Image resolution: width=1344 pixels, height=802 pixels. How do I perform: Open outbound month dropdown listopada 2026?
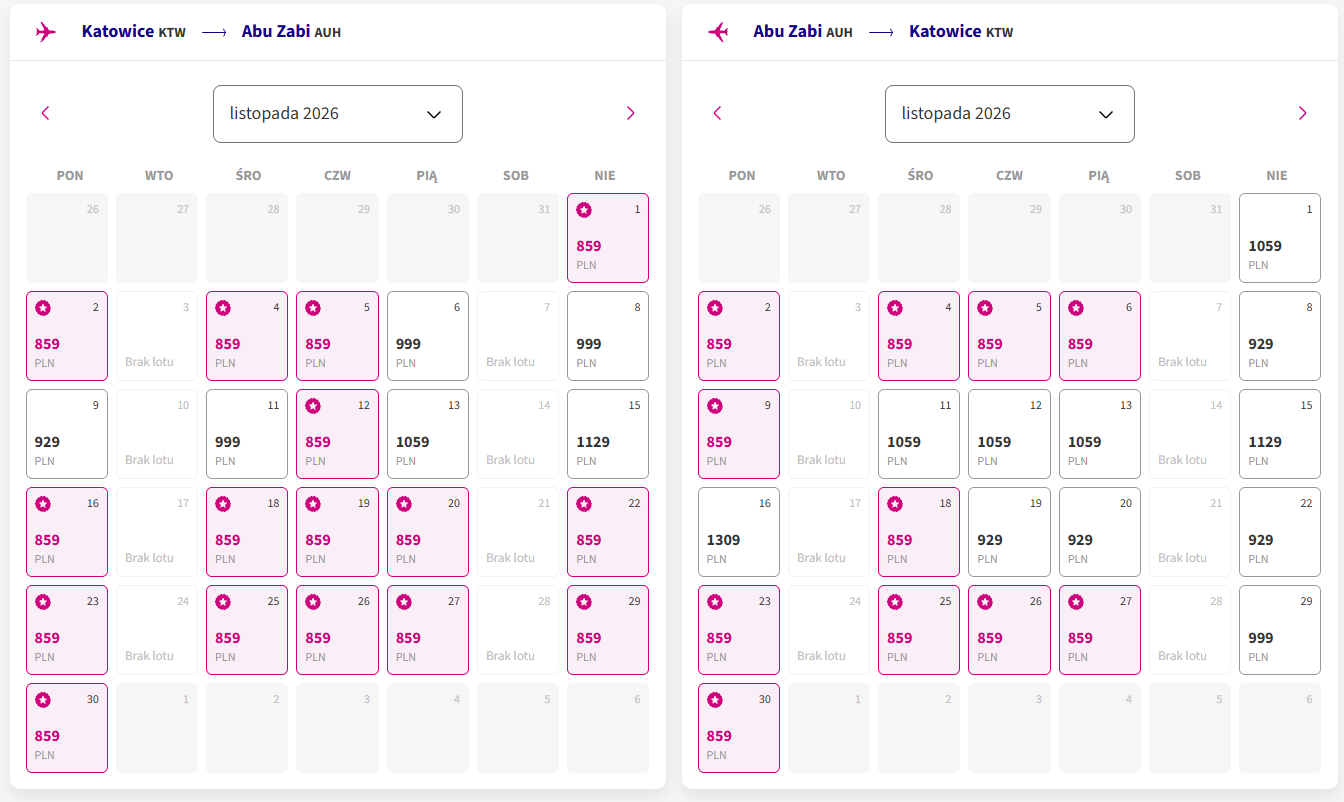(338, 114)
